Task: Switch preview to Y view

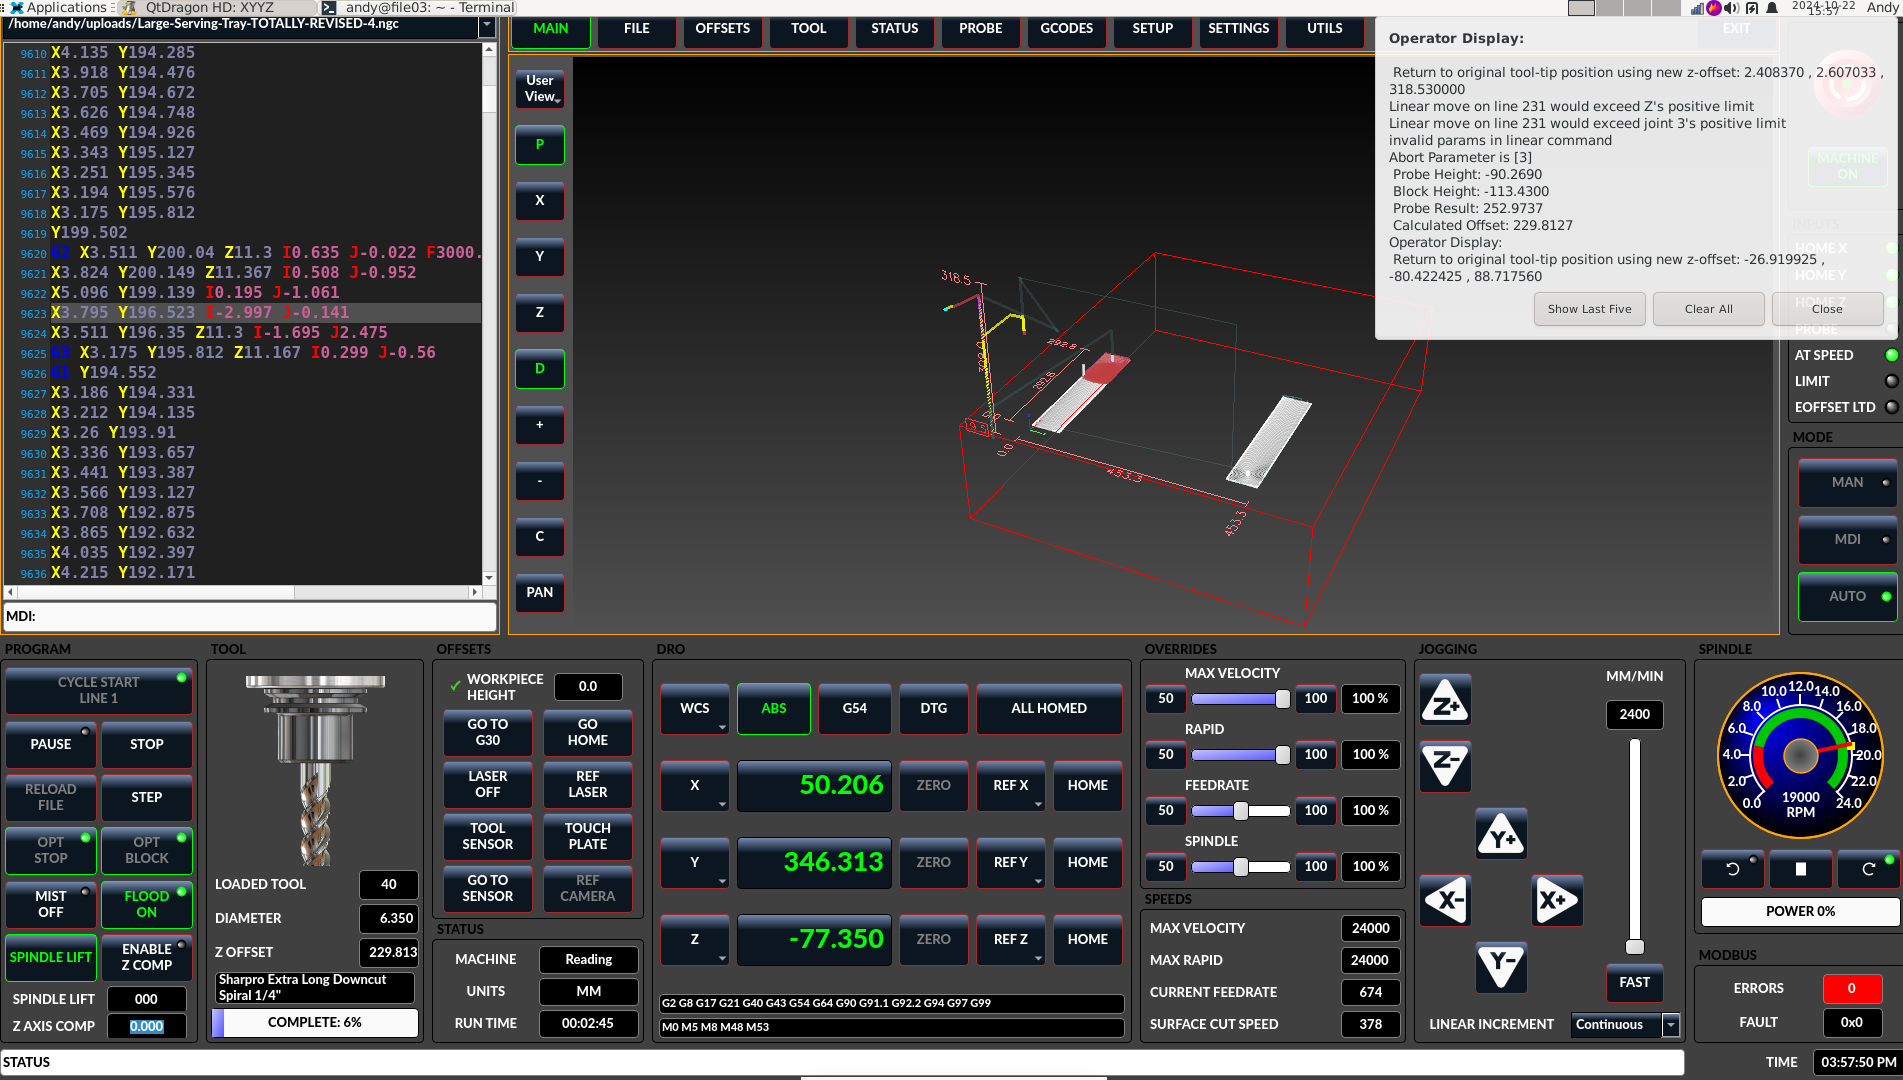Action: pyautogui.click(x=540, y=257)
